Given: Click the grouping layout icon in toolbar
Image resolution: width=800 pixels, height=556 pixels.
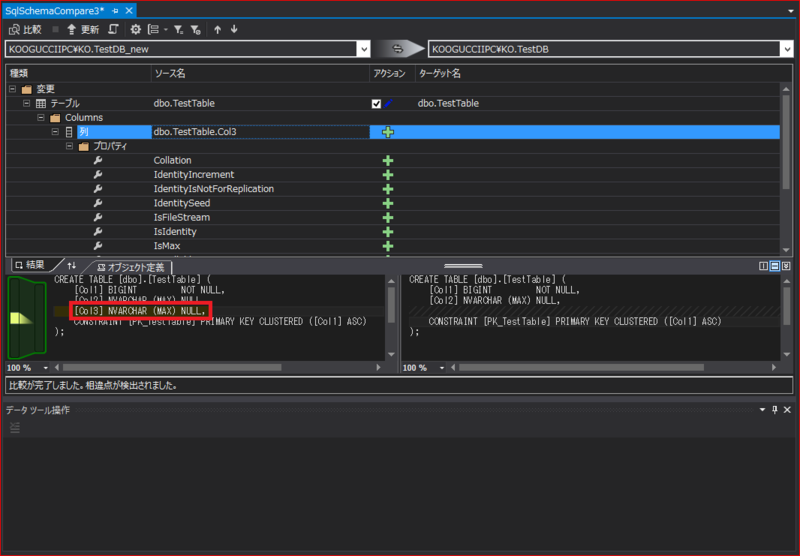Looking at the screenshot, I should click(x=154, y=30).
